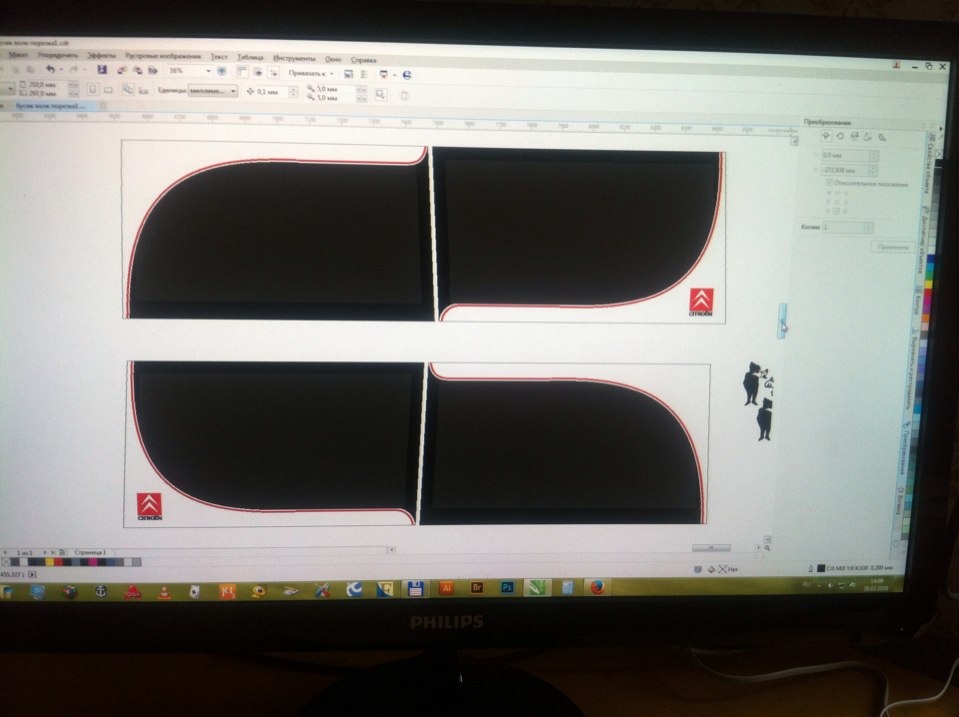Toggle the Relative position checkbox
Viewport: 959px width, 717px height.
[829, 182]
